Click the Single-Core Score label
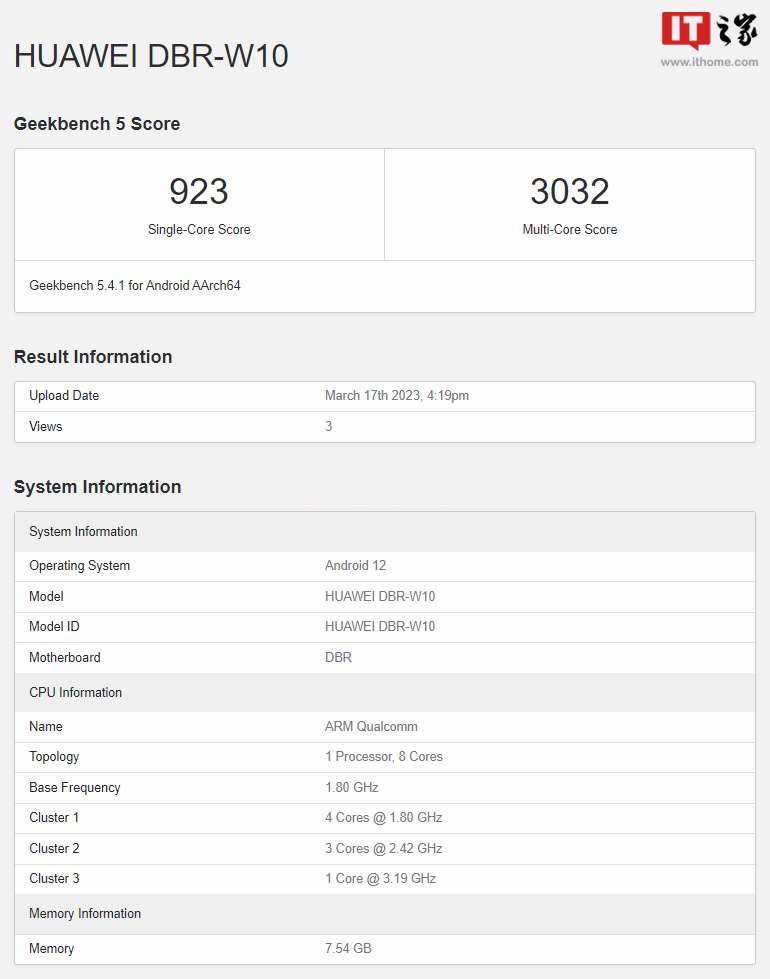 (x=199, y=230)
